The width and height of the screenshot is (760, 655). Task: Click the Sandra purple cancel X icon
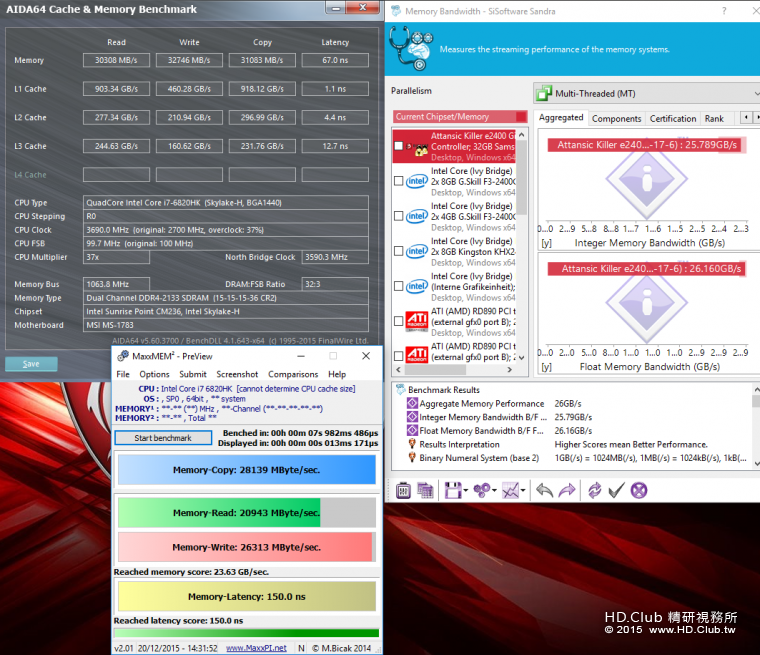click(x=639, y=491)
